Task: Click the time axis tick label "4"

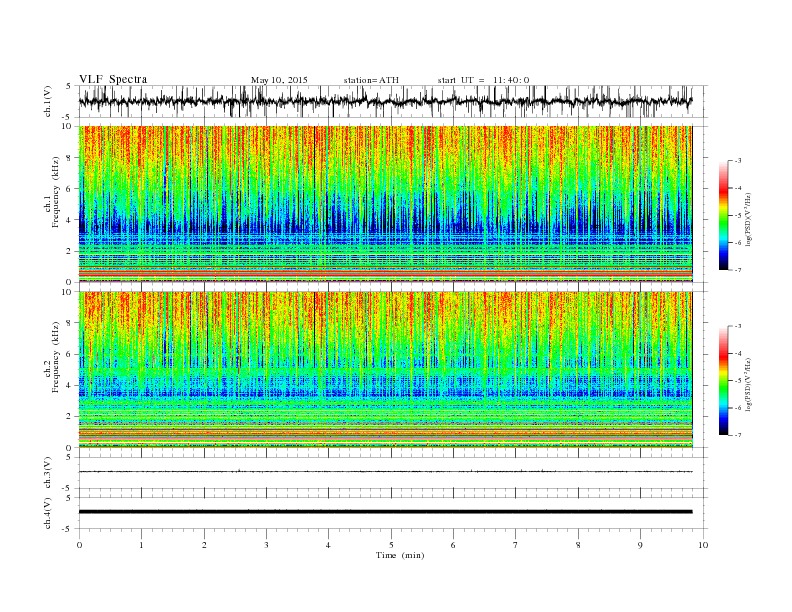Action: point(328,545)
